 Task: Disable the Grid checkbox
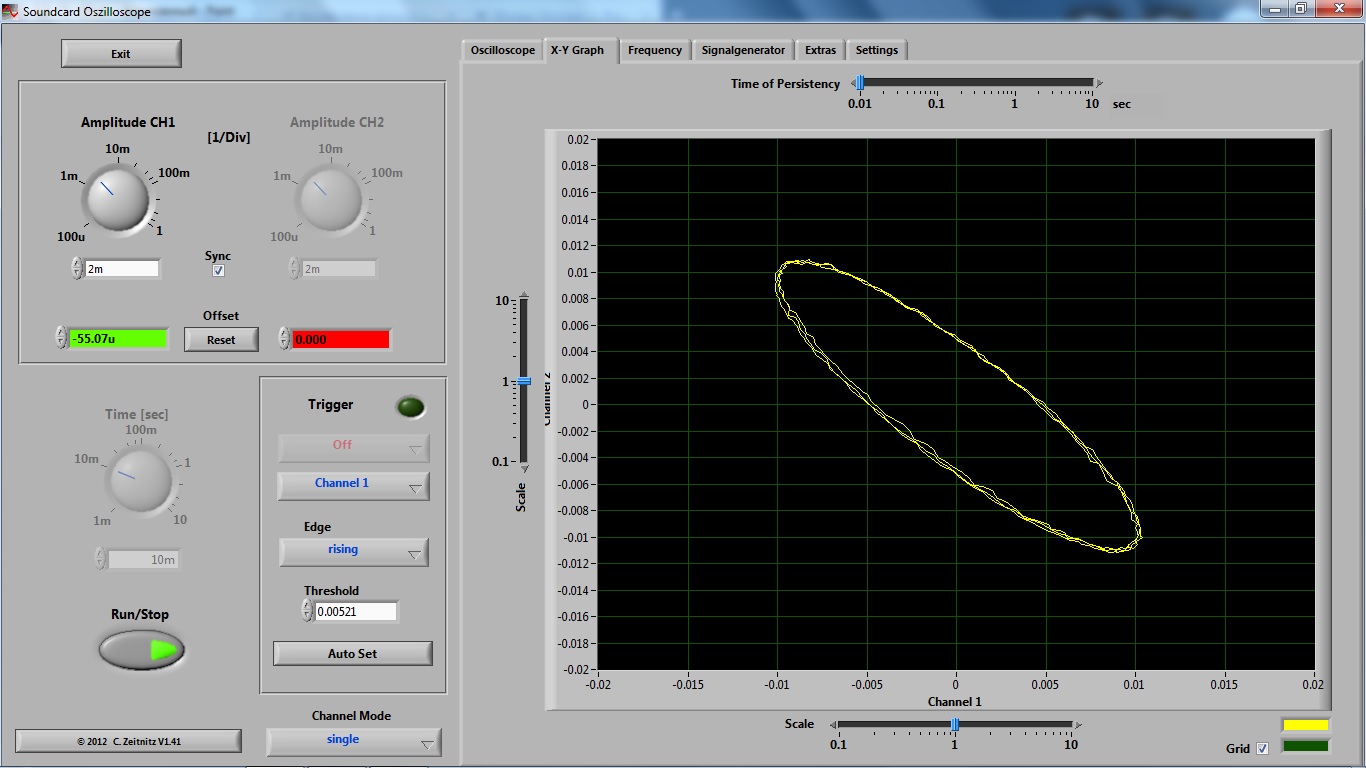pos(1262,748)
